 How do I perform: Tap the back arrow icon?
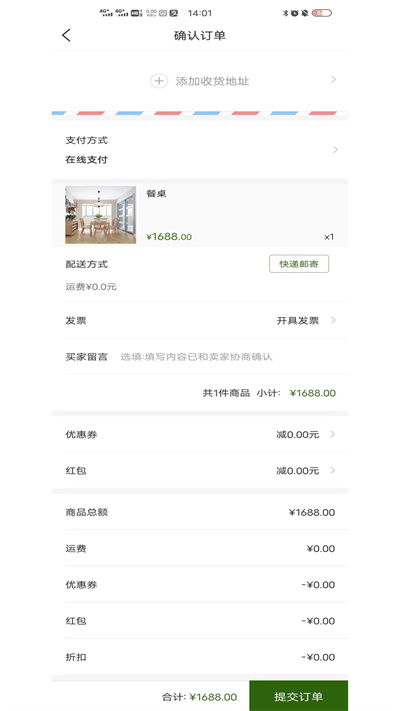coord(66,35)
